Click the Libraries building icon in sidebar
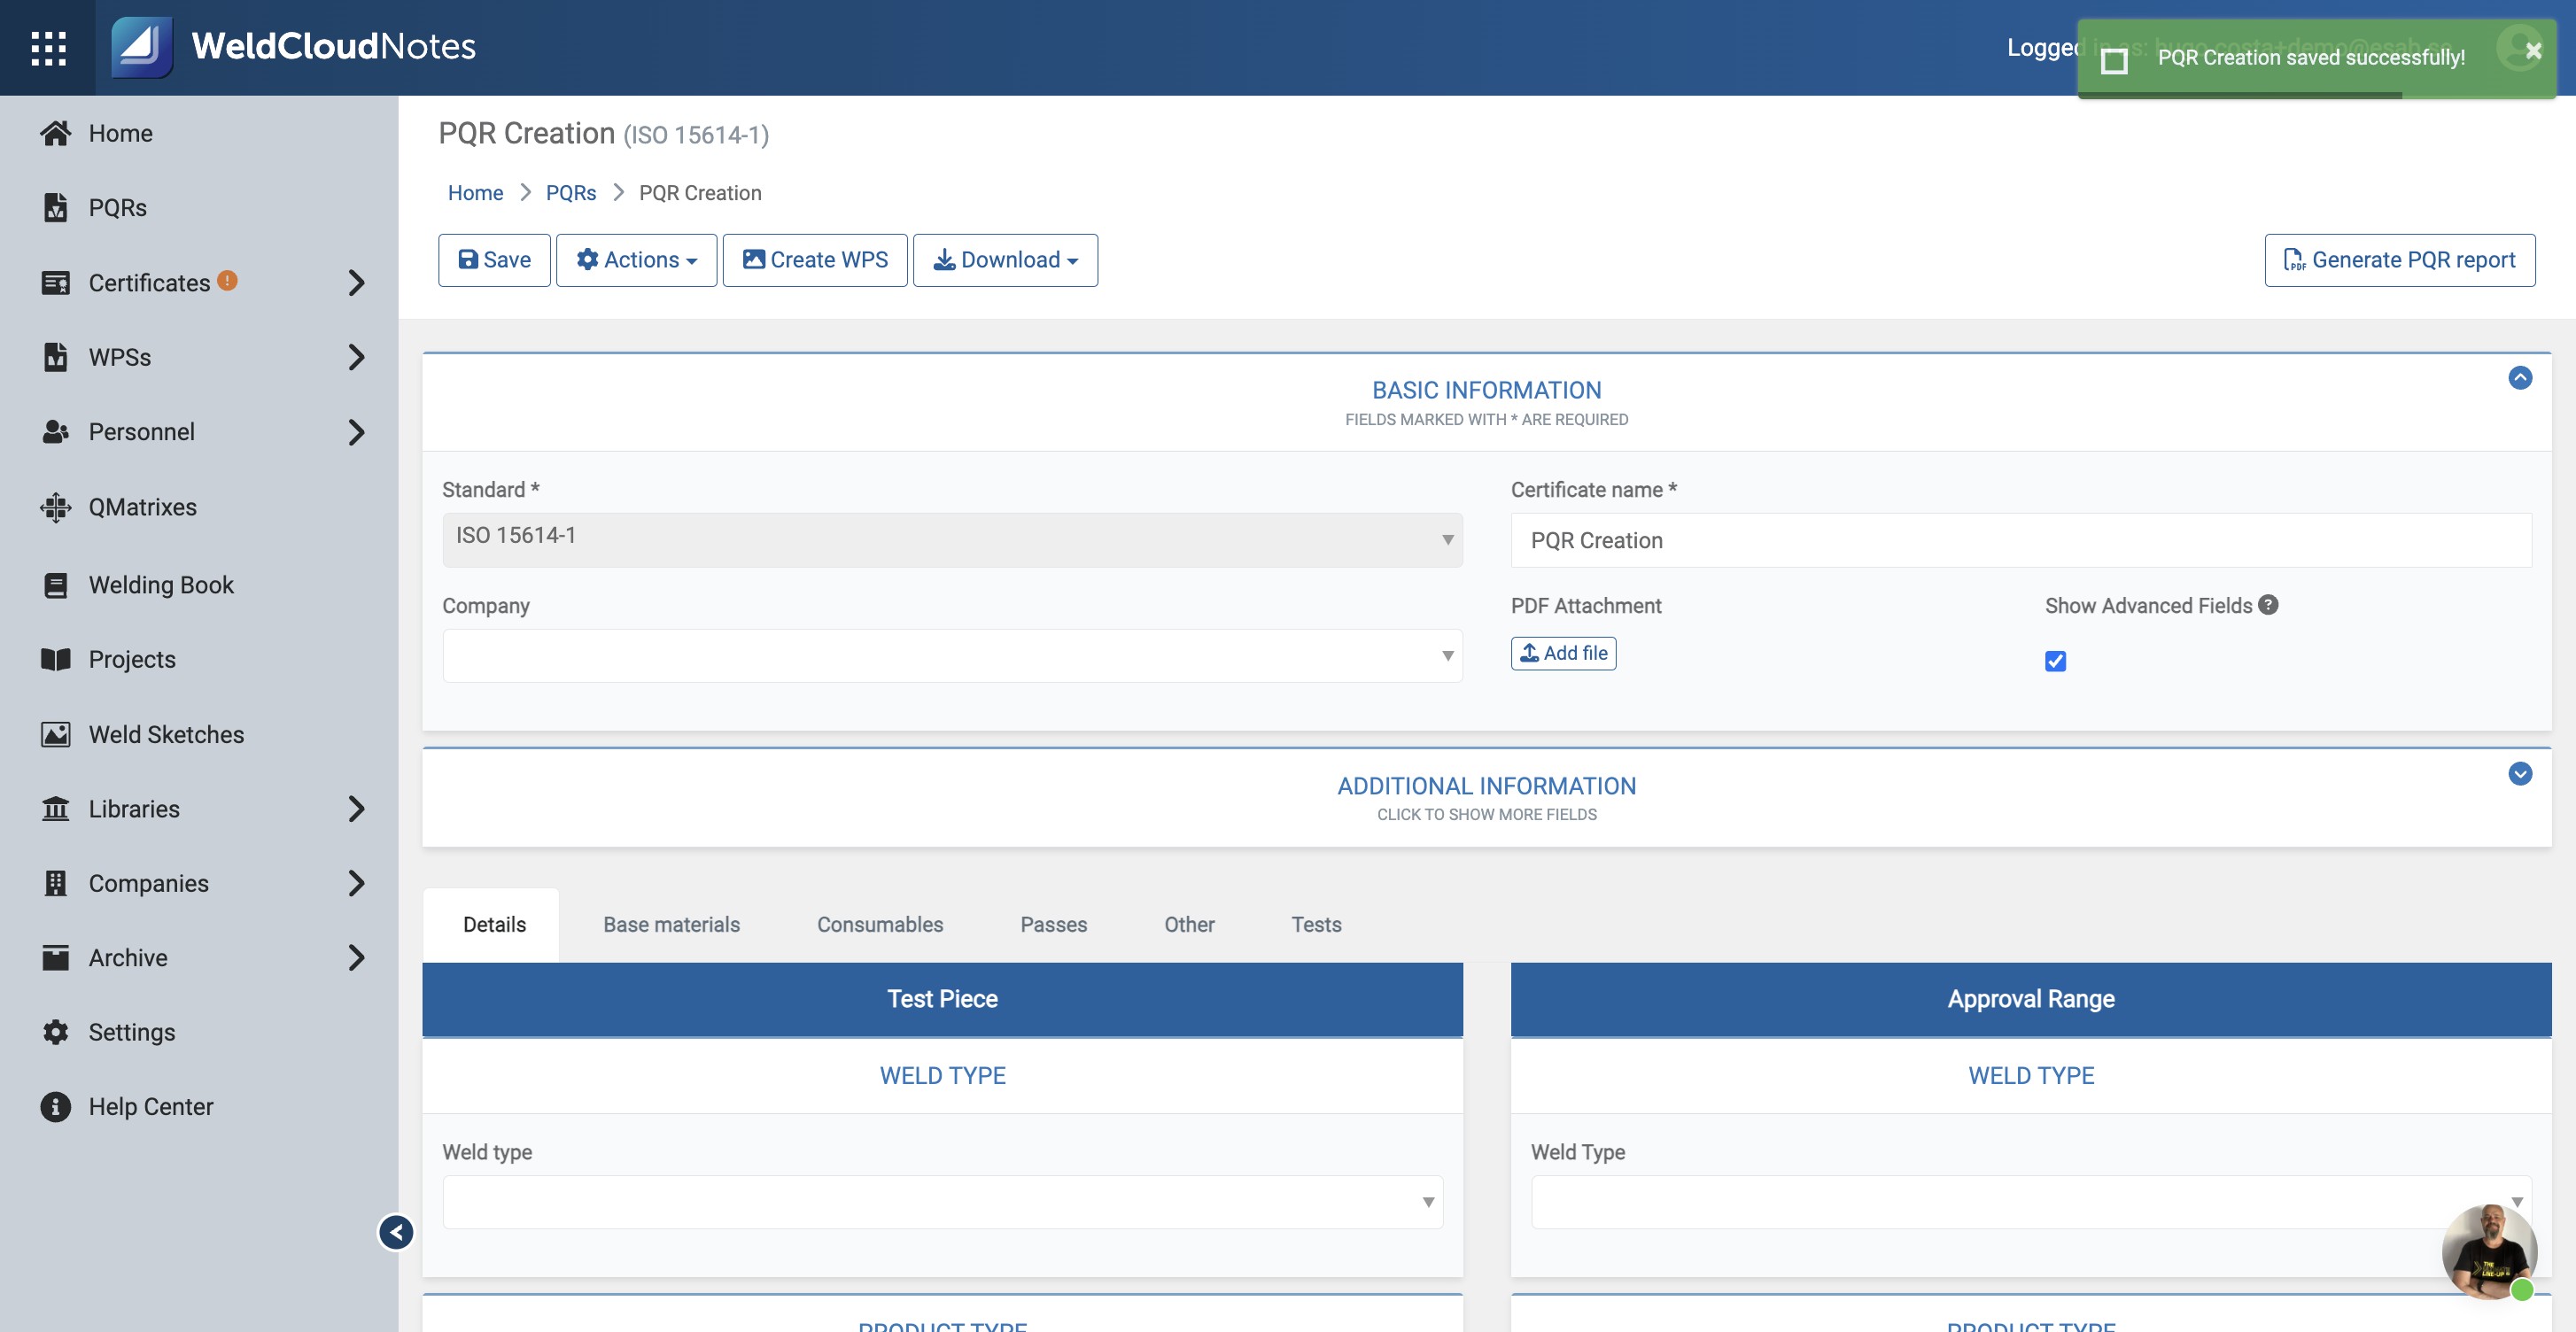Image resolution: width=2576 pixels, height=1332 pixels. 55,808
